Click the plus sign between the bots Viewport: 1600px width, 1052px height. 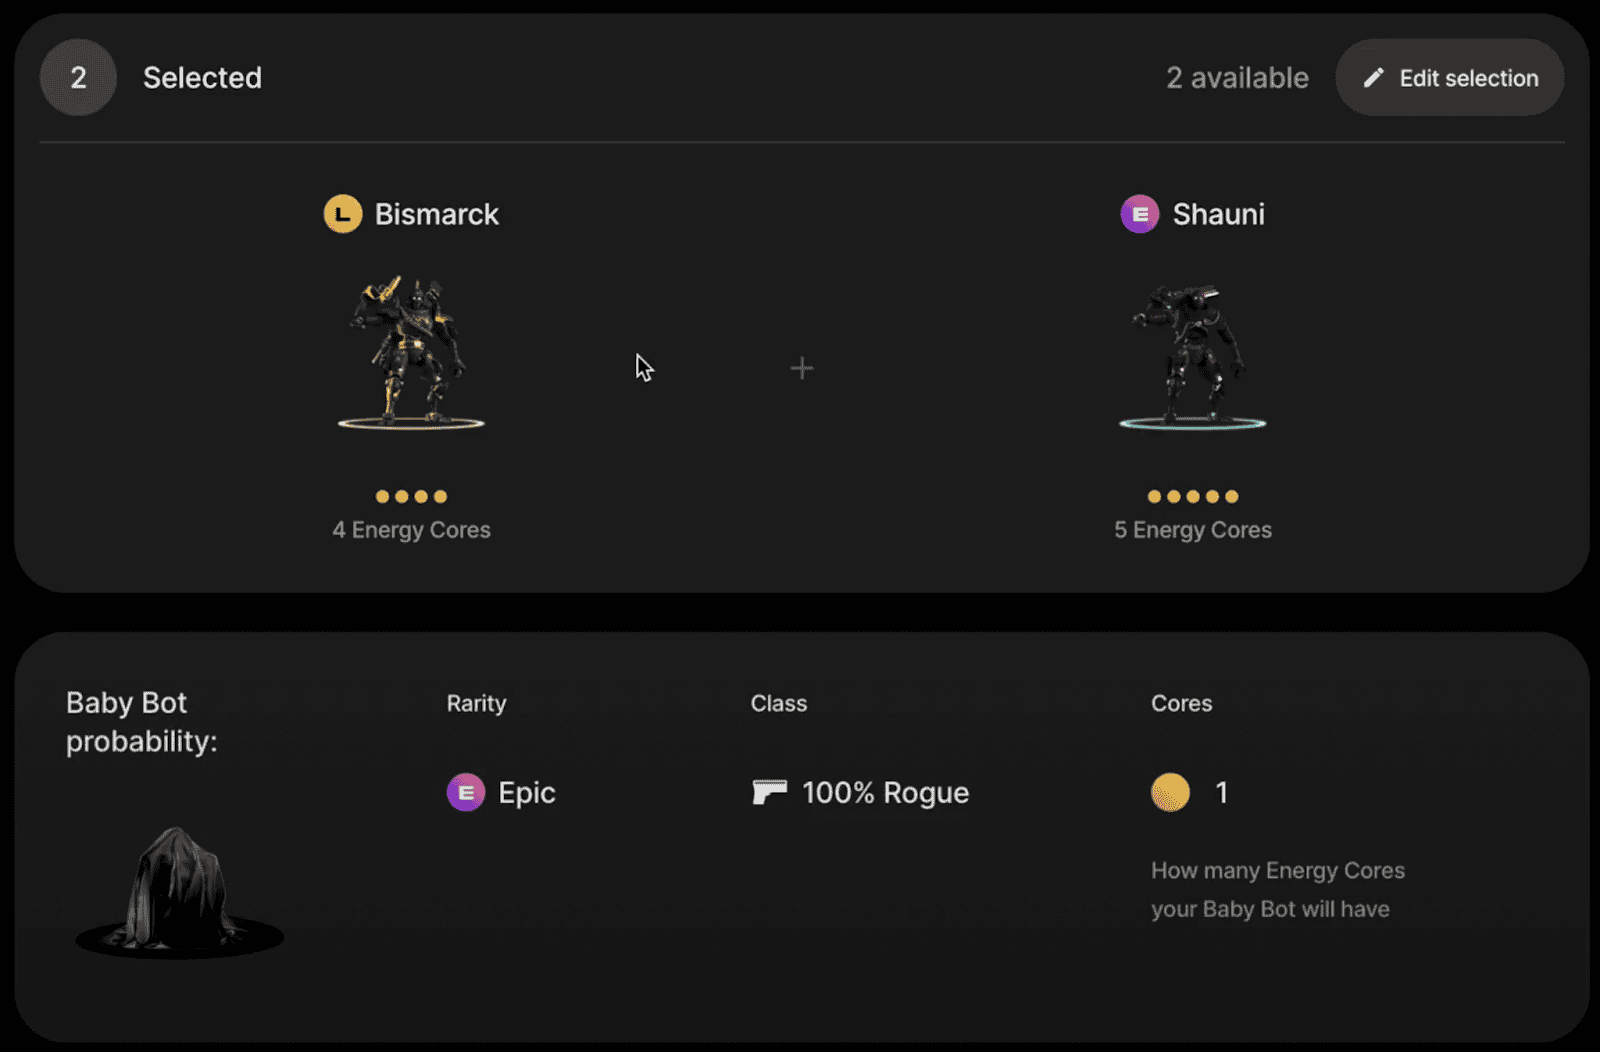click(802, 368)
